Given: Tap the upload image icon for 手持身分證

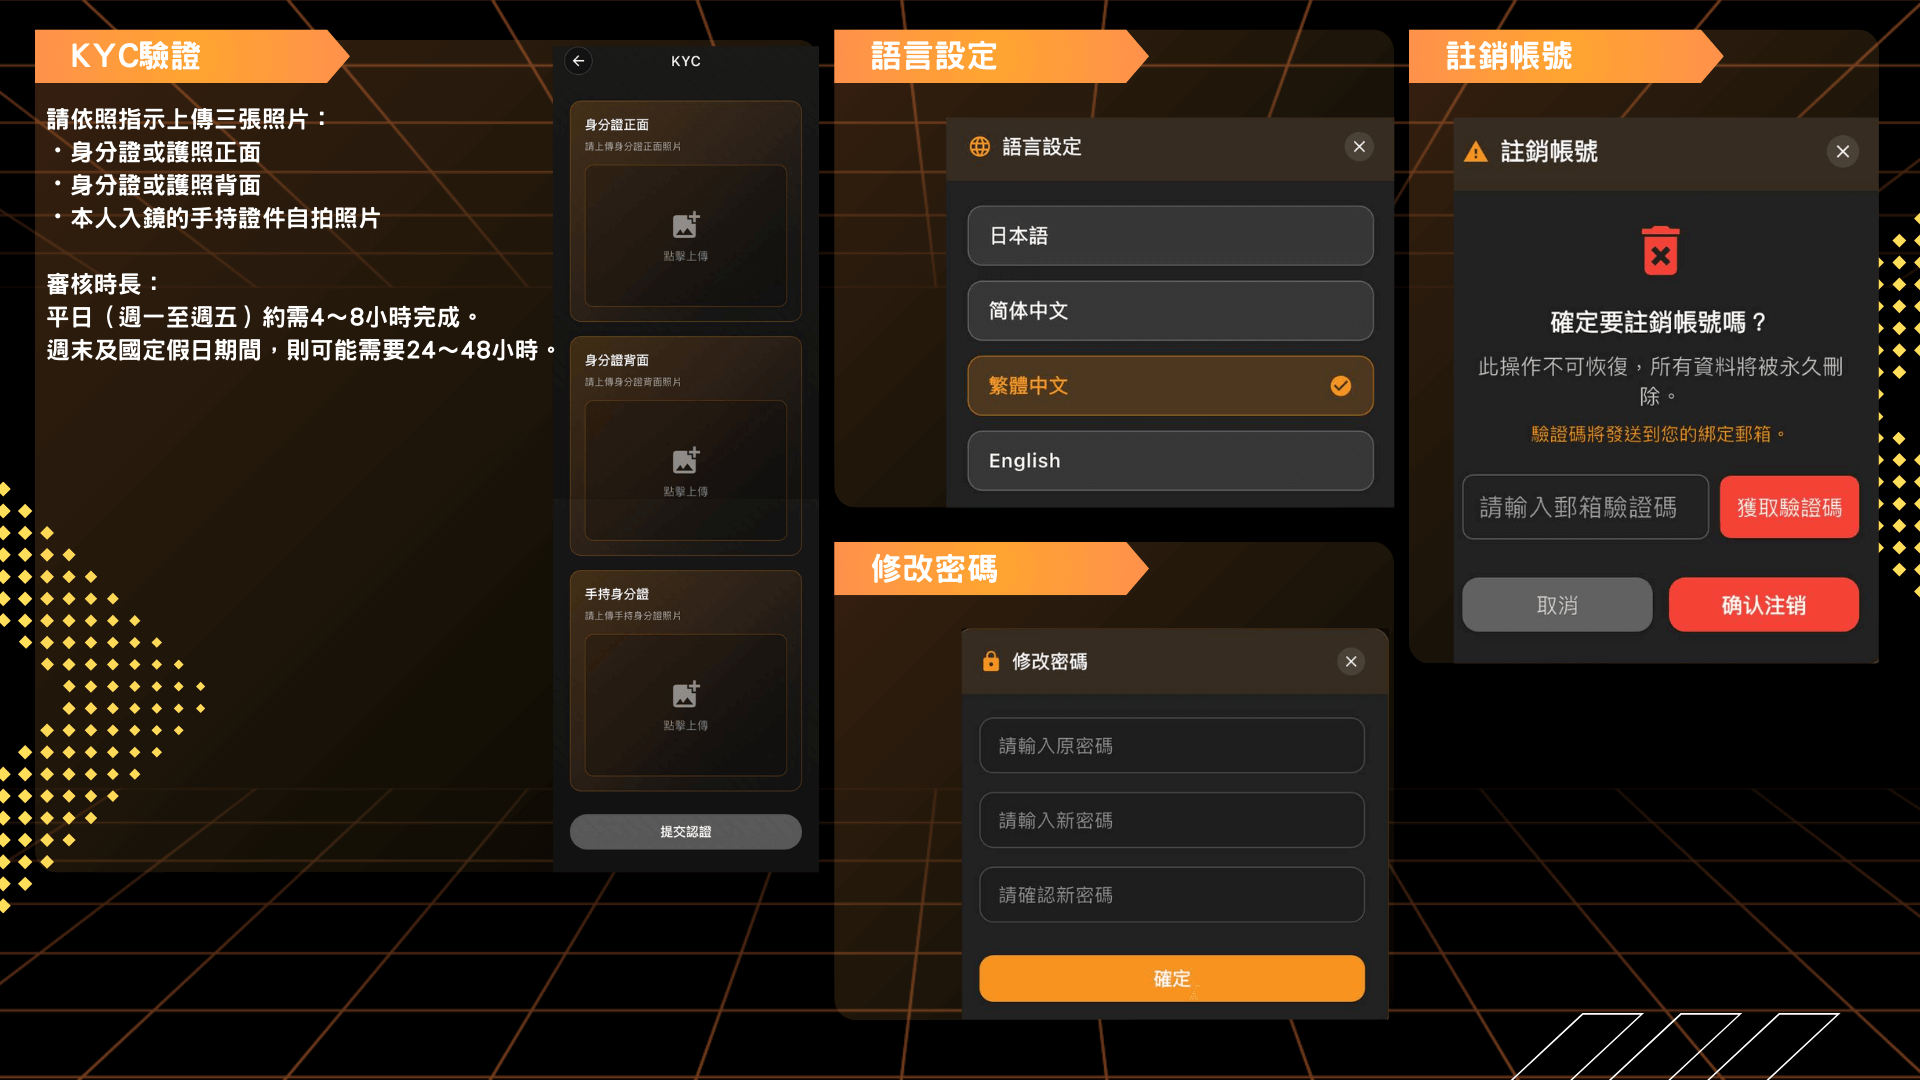Looking at the screenshot, I should click(x=686, y=694).
